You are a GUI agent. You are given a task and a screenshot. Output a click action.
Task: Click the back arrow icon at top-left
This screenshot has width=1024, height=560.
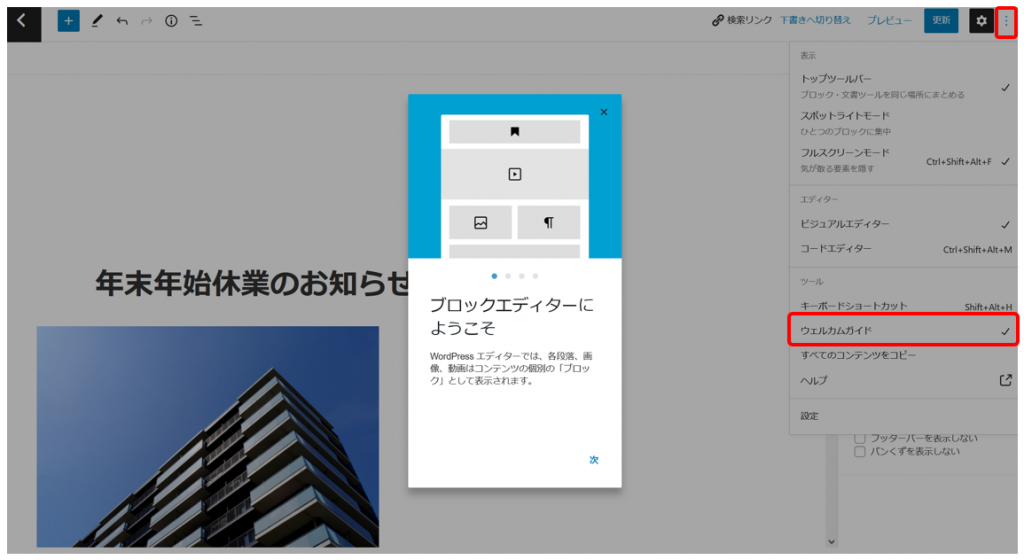click(x=23, y=21)
